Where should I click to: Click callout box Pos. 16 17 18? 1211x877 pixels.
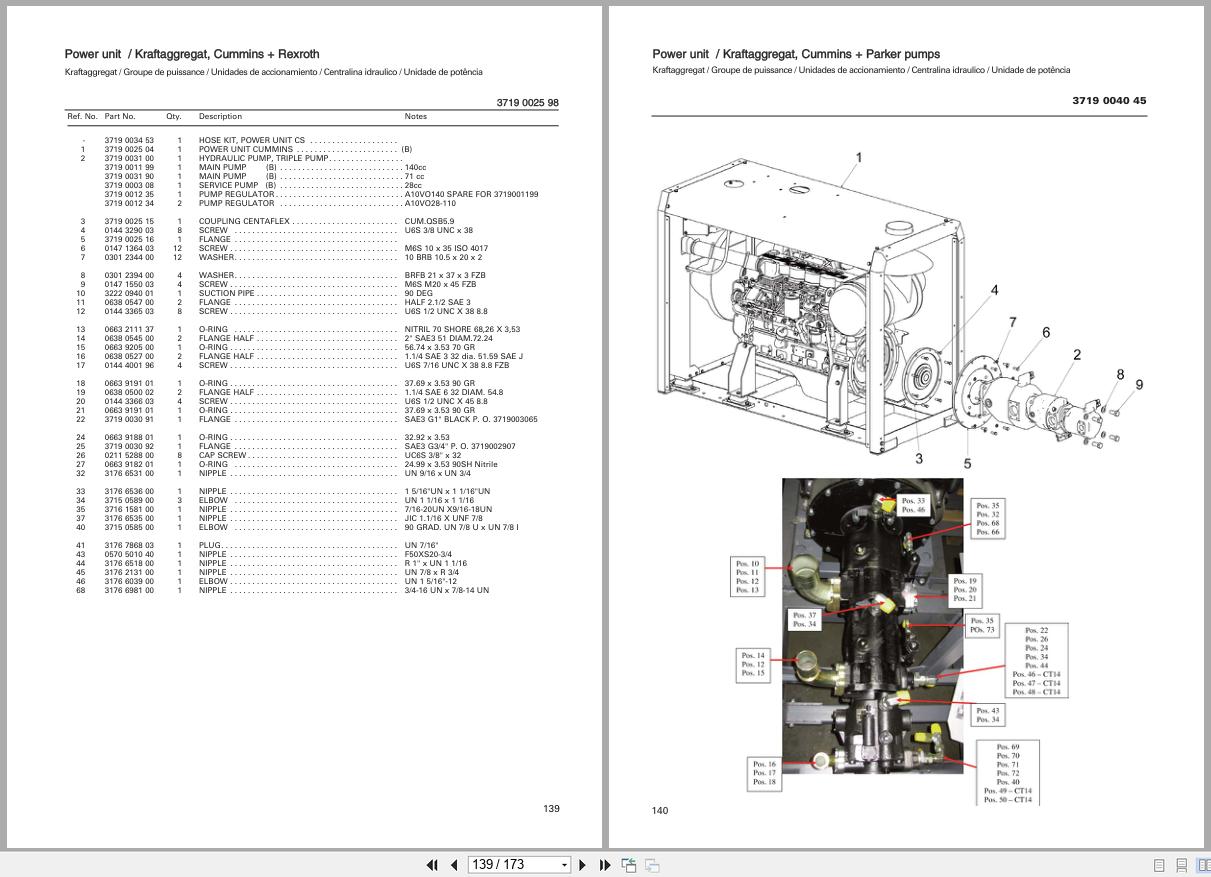(x=764, y=773)
